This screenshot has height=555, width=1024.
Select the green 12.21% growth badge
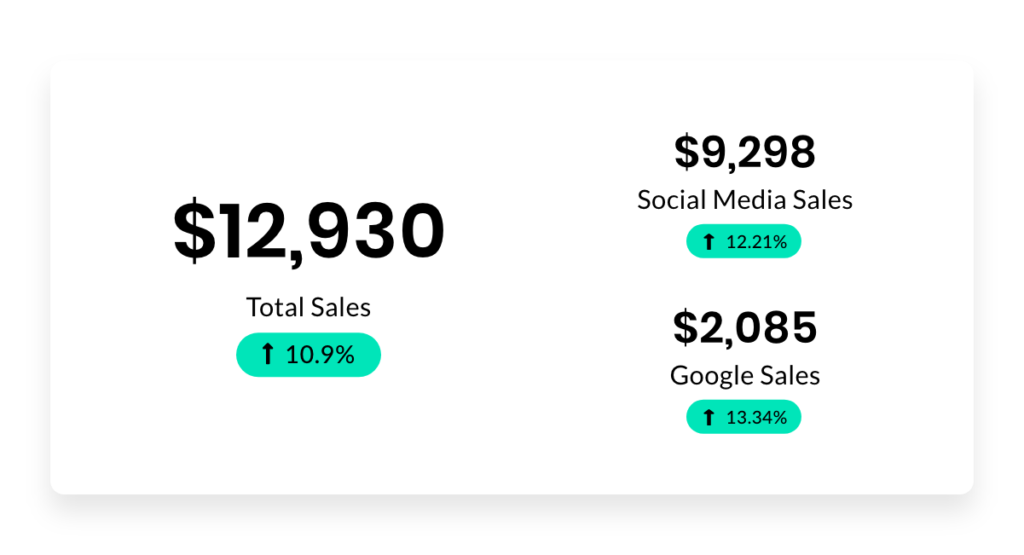pyautogui.click(x=743, y=241)
